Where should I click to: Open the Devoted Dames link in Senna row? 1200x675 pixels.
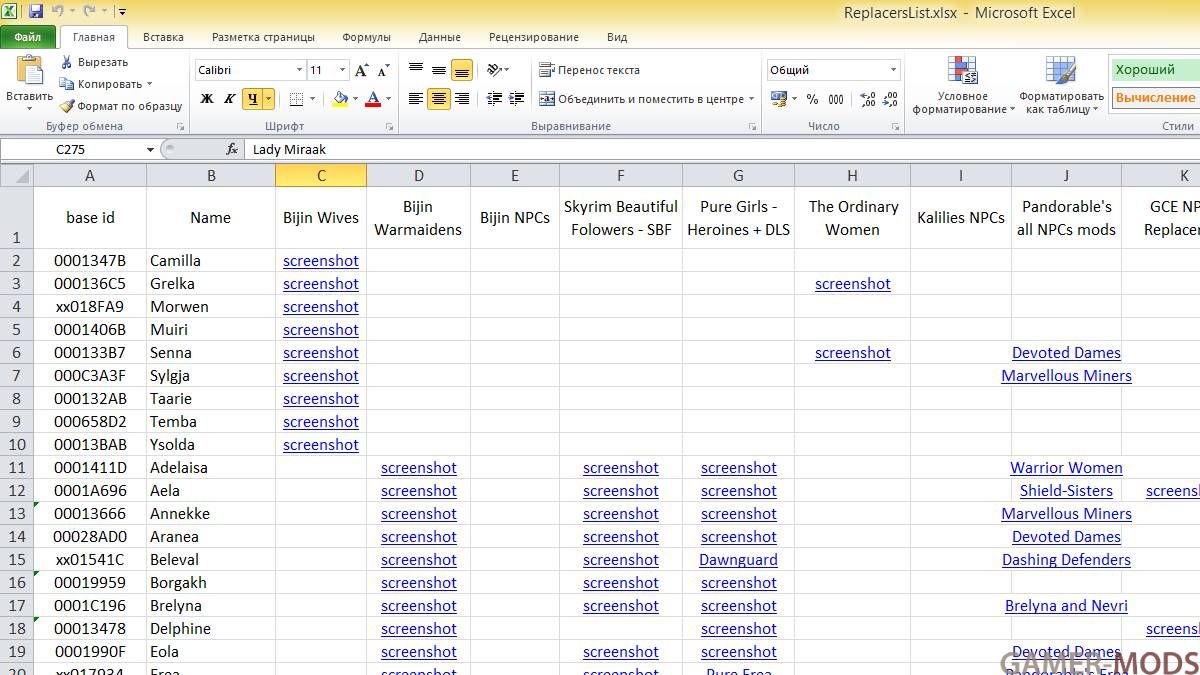pos(1066,352)
